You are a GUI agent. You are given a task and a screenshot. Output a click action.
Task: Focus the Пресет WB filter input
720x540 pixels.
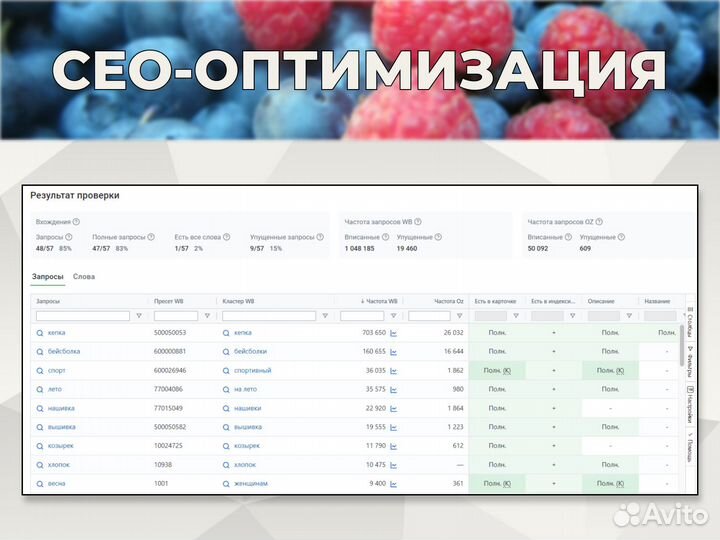coord(176,316)
